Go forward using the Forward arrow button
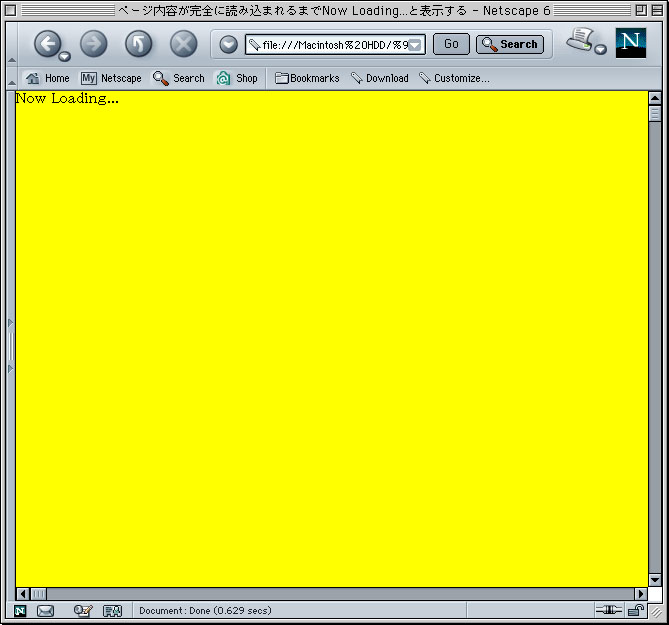This screenshot has height=625, width=669. click(x=94, y=44)
